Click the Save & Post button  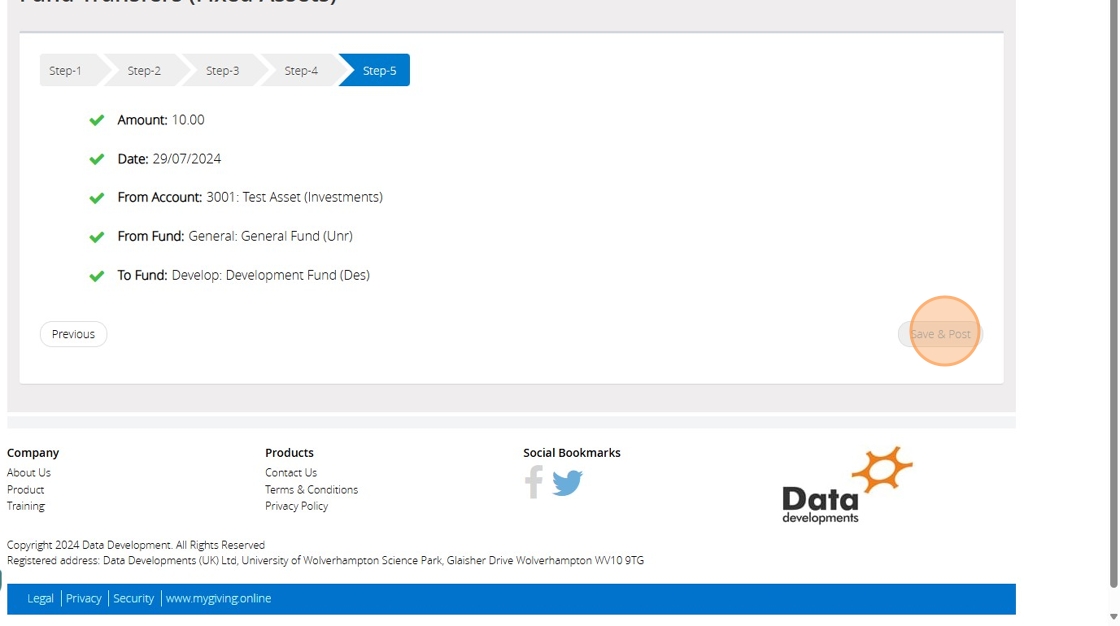coord(940,334)
